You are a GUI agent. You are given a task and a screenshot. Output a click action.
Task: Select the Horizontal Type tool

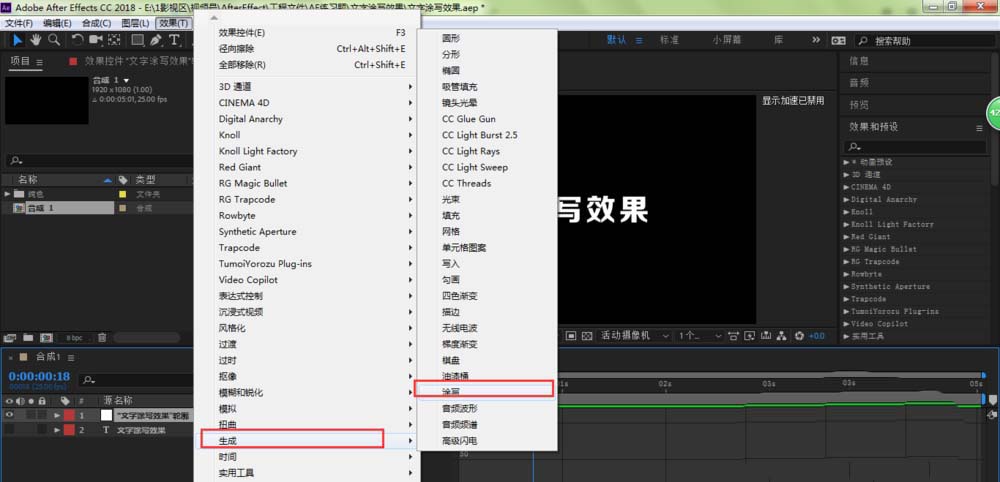(173, 40)
